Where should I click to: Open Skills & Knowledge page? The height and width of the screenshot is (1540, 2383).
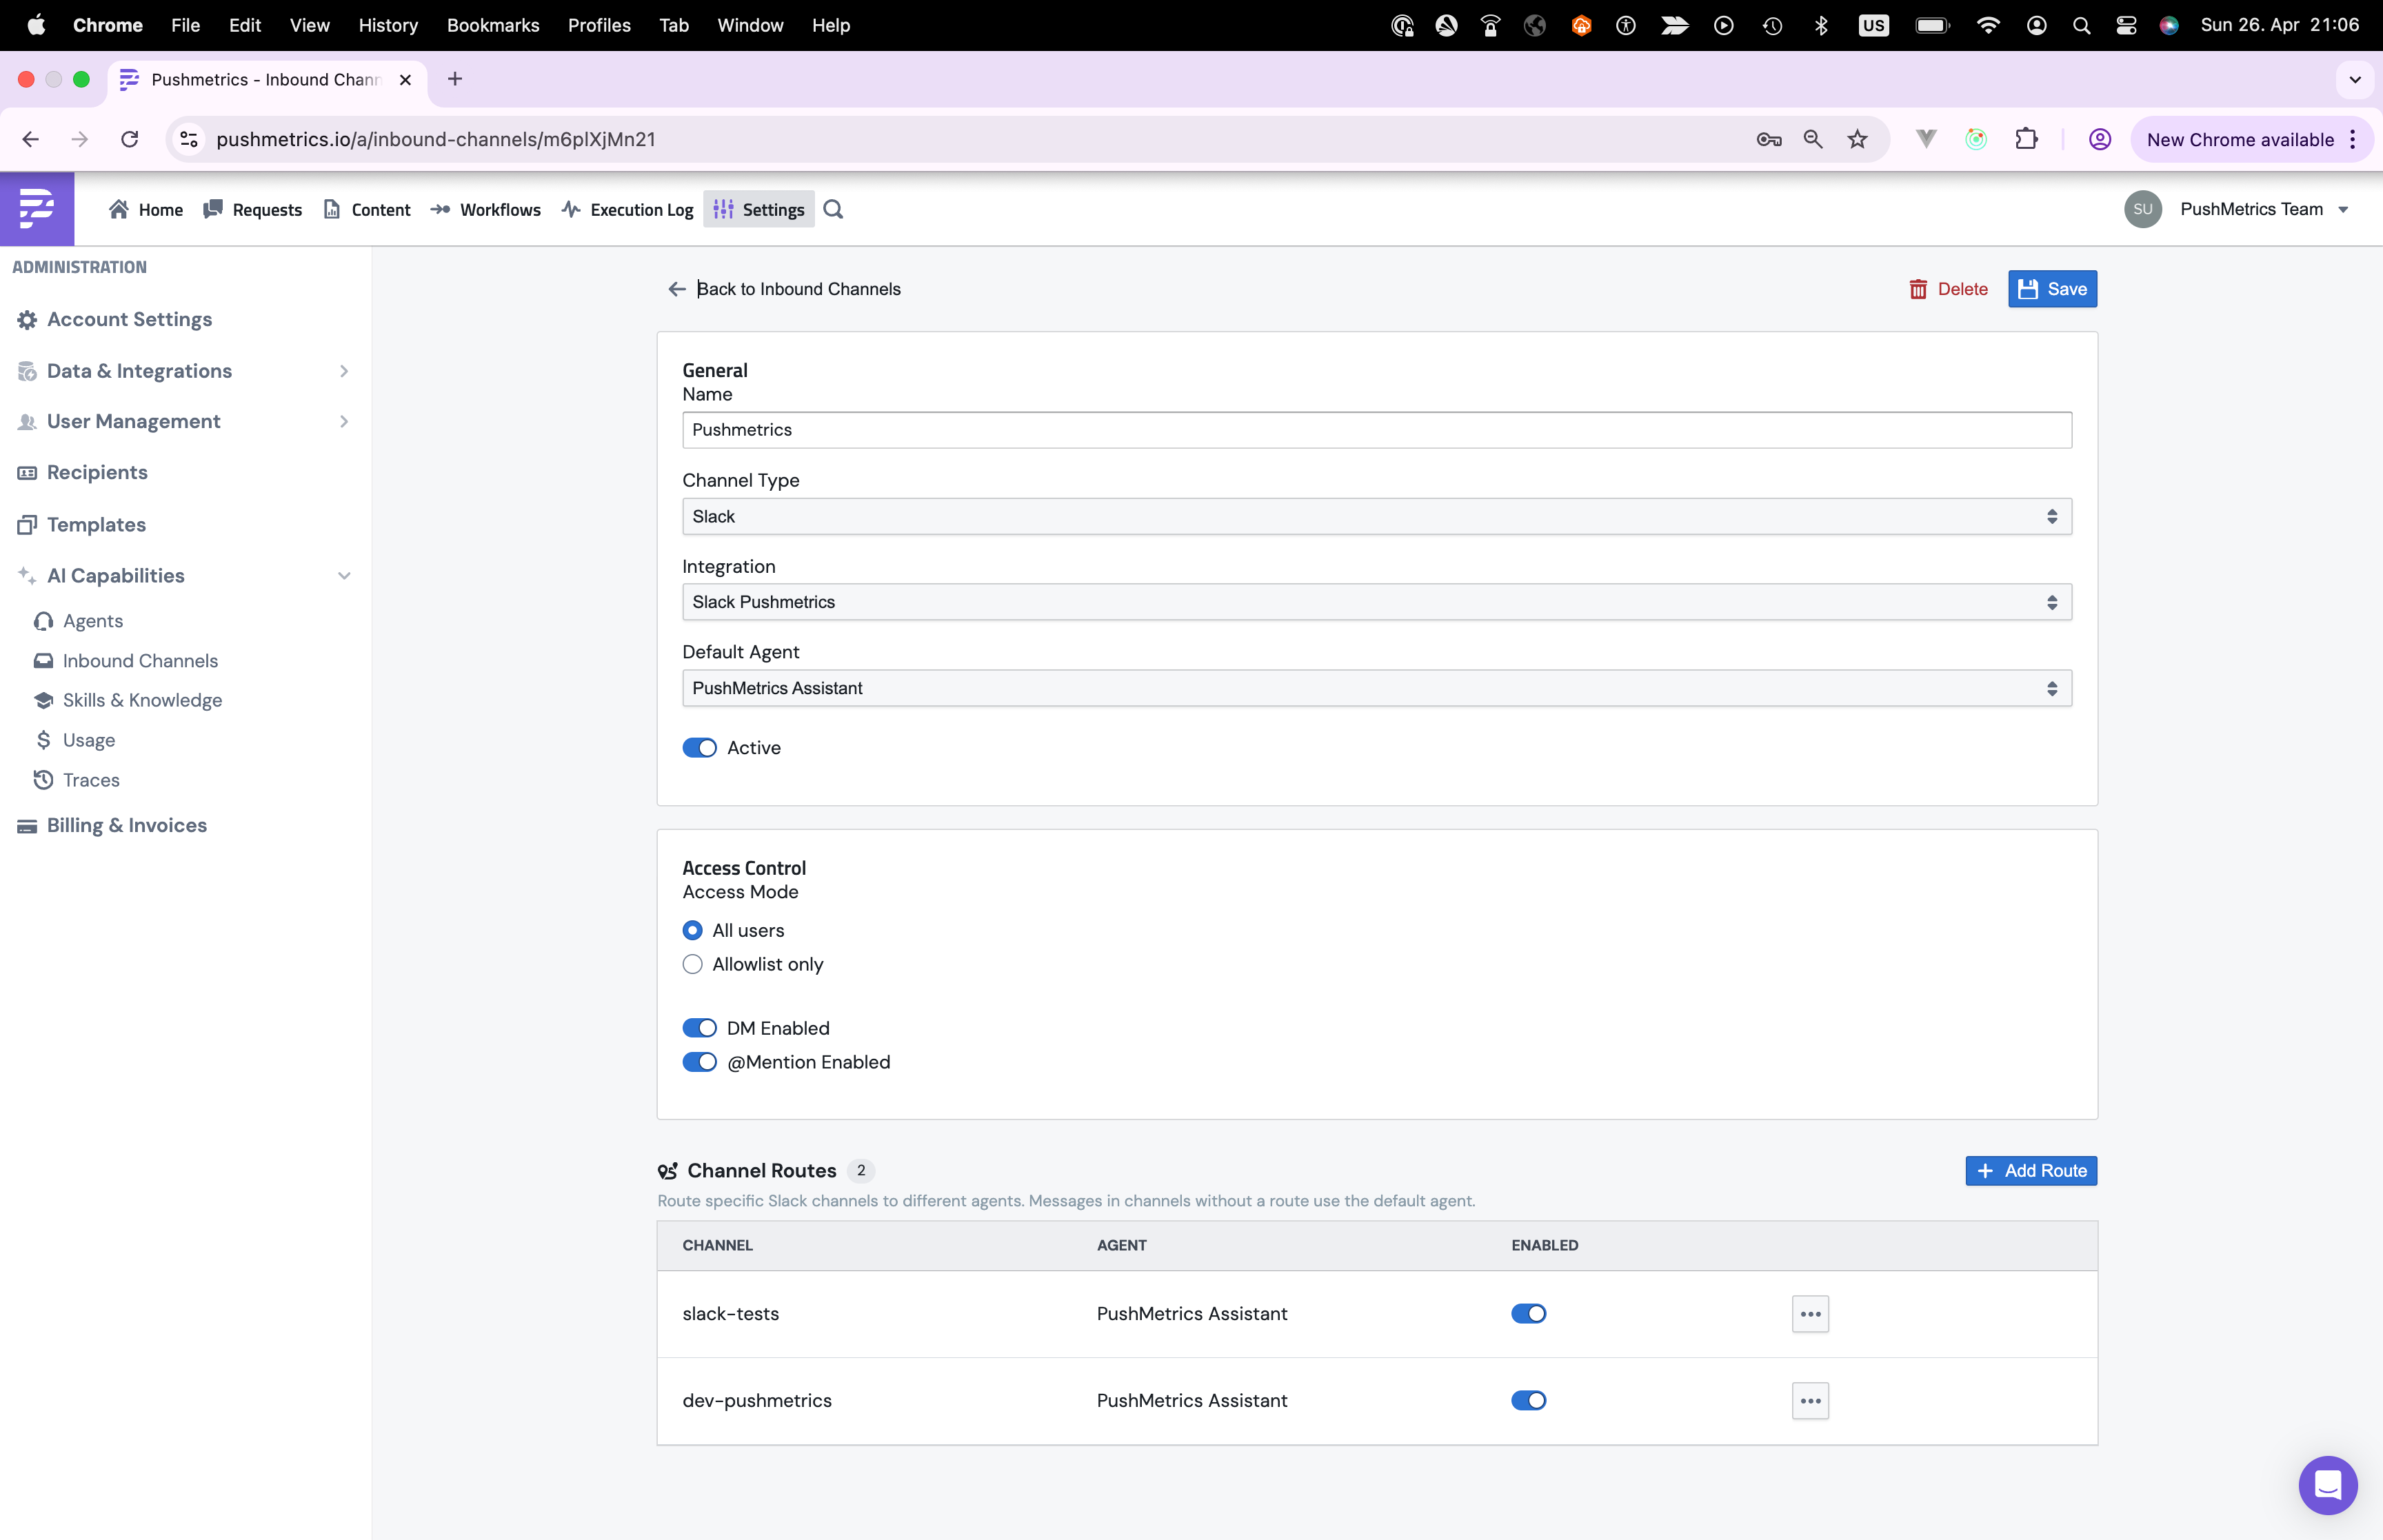pyautogui.click(x=142, y=700)
